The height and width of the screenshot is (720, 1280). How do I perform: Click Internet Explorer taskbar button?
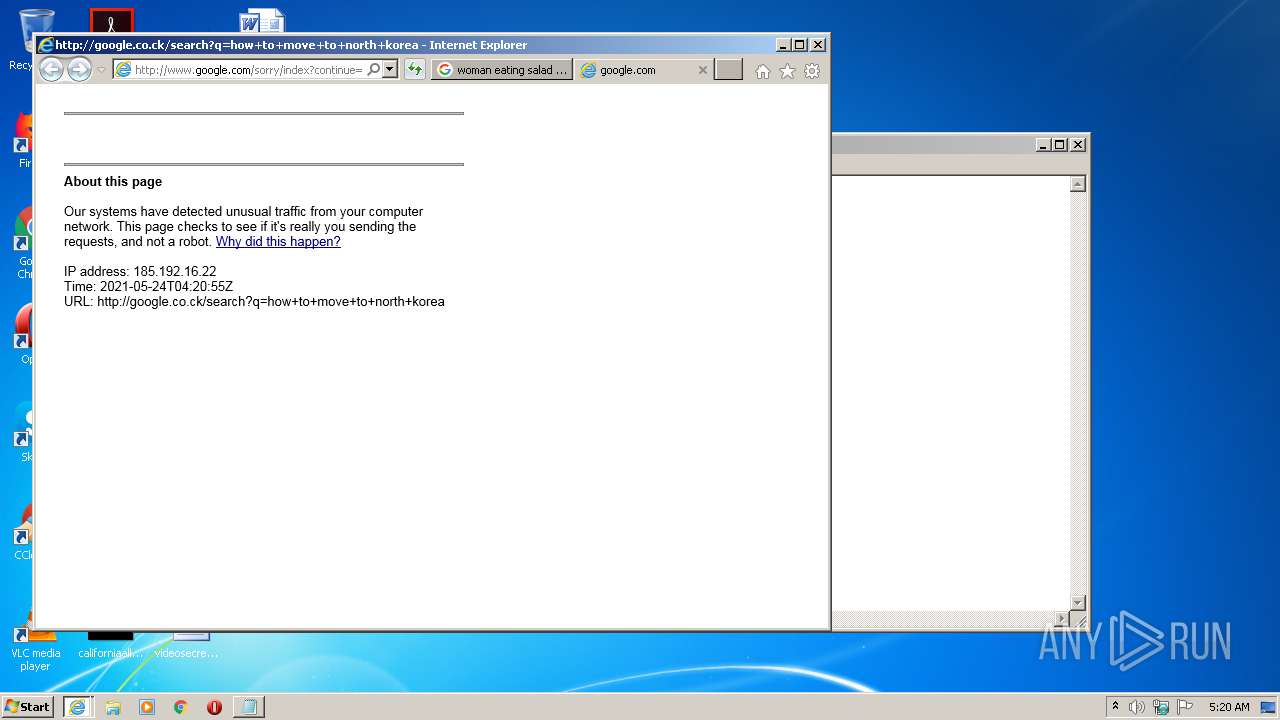point(77,707)
